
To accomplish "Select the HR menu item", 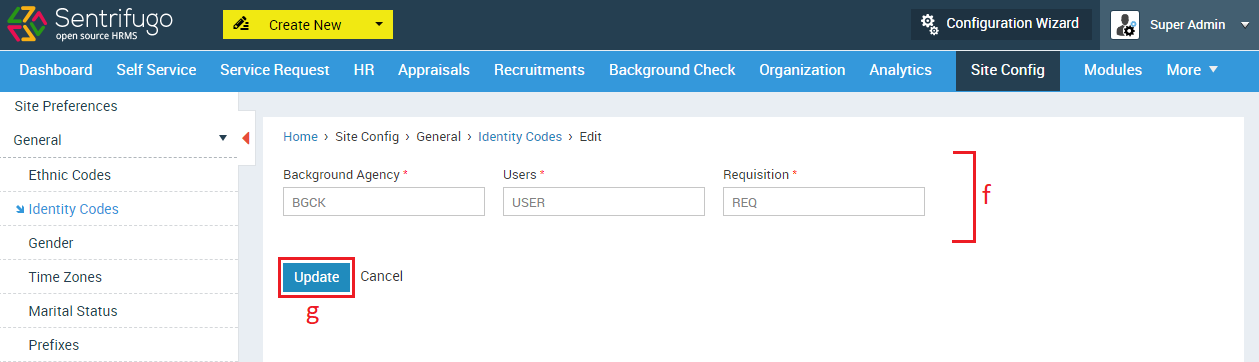I will [364, 70].
